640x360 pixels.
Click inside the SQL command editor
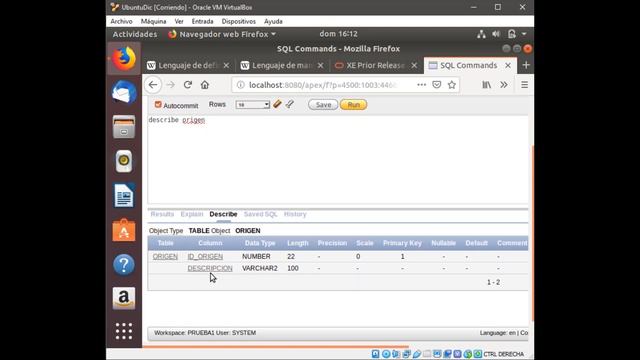click(338, 159)
